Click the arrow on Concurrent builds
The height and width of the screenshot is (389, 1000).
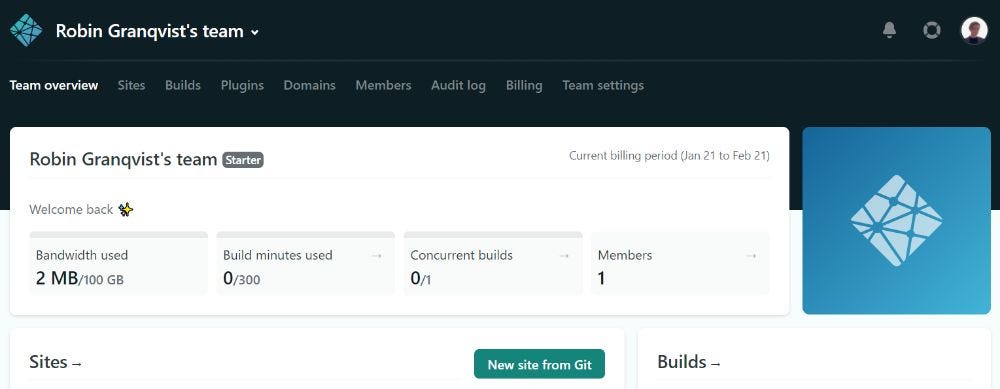(564, 256)
